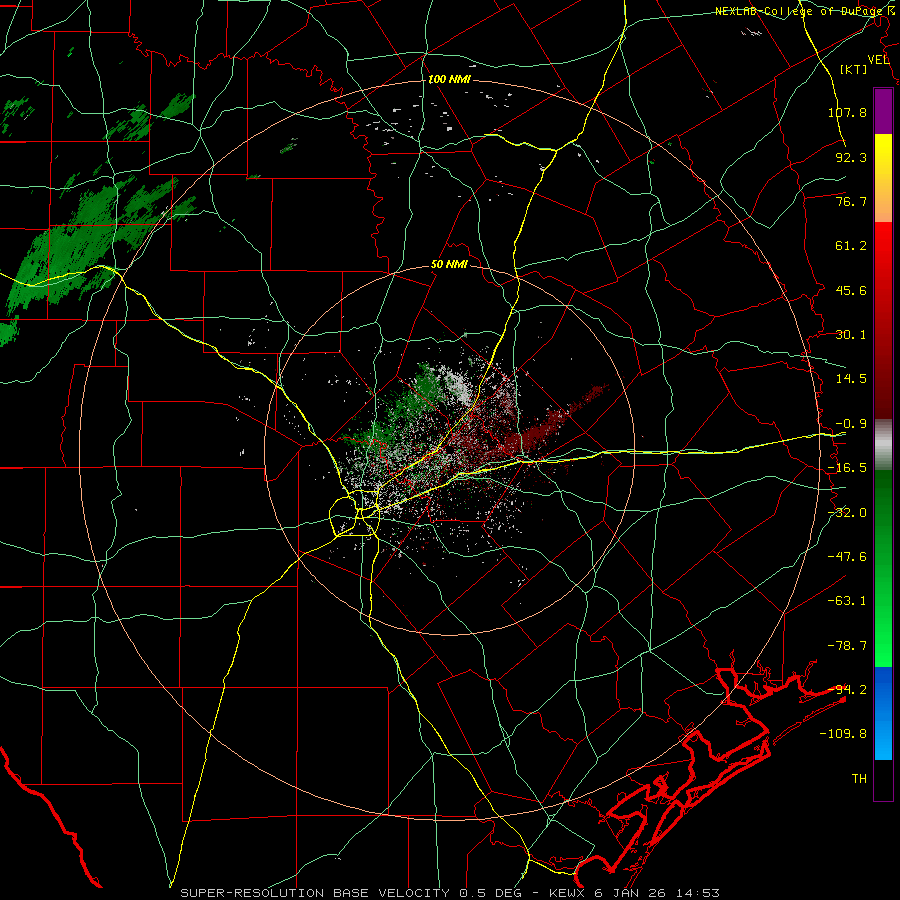
Task: Click the [KT] units label
Action: click(x=854, y=69)
